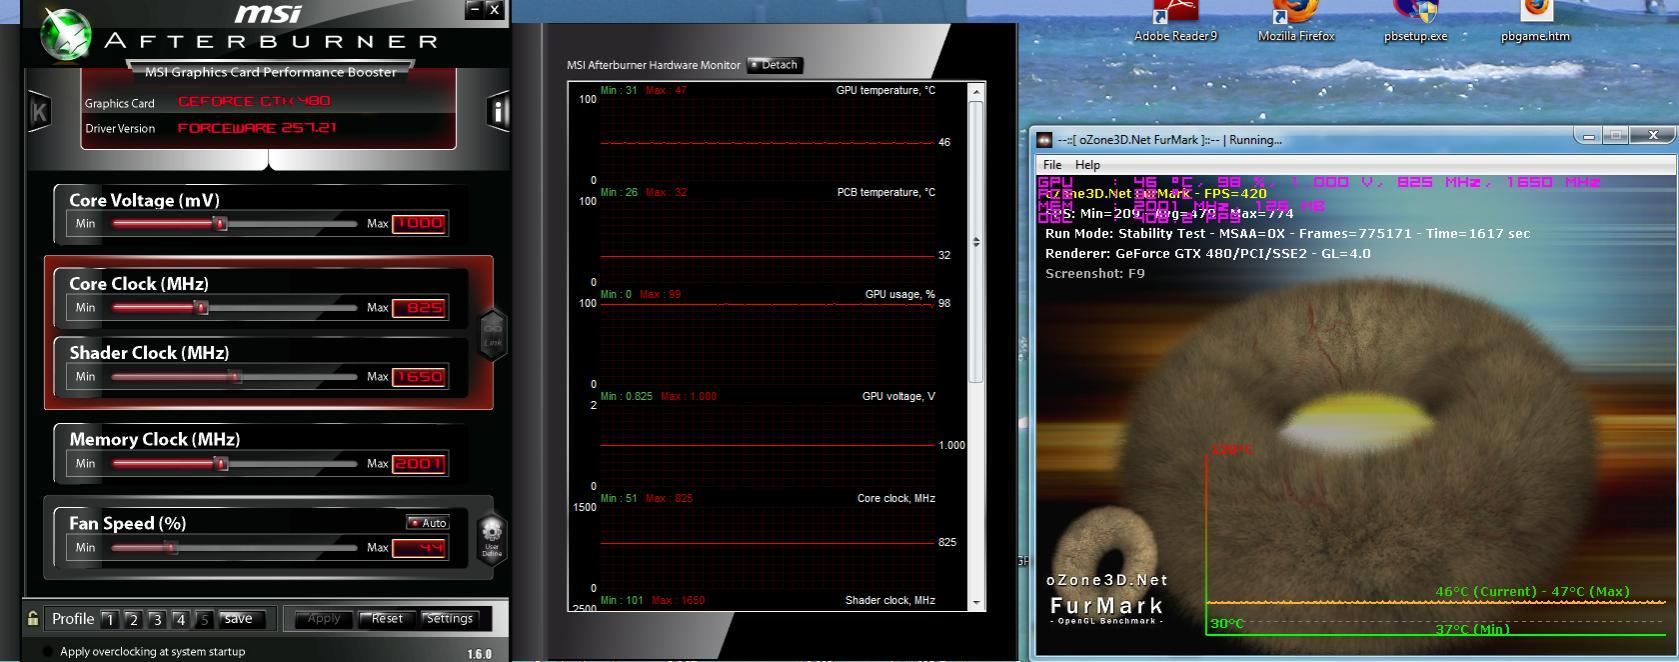Viewport: 1679px width, 662px height.
Task: Select profile slot 1
Action: pyautogui.click(x=109, y=620)
